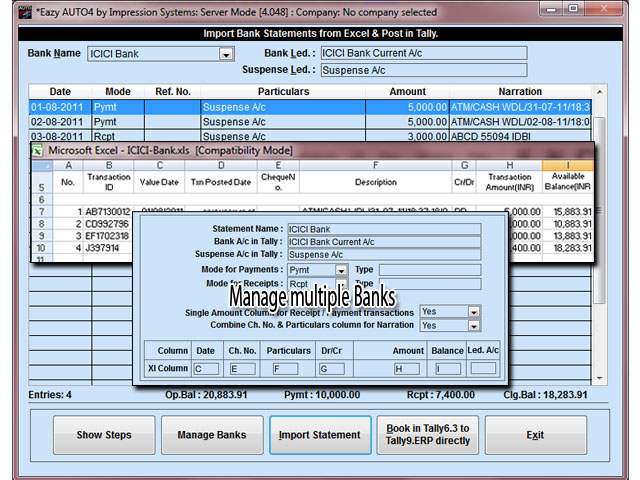Click the Ref. No. column header

173,92
